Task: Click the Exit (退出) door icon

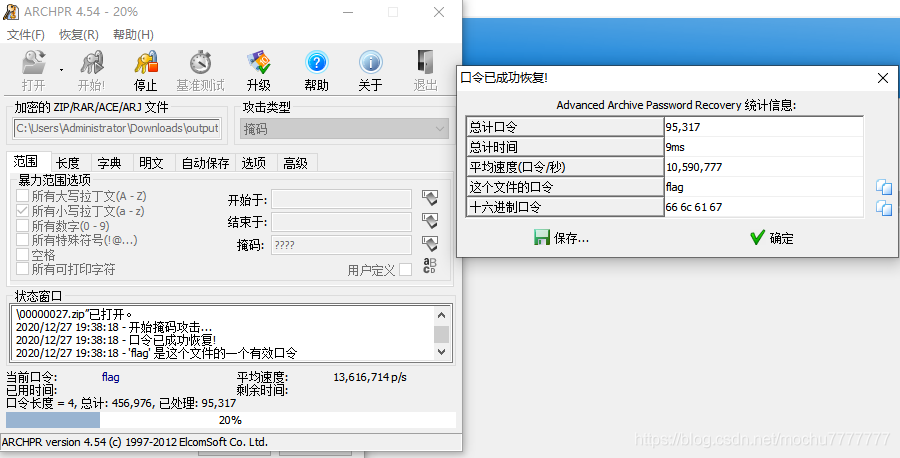Action: [x=425, y=63]
